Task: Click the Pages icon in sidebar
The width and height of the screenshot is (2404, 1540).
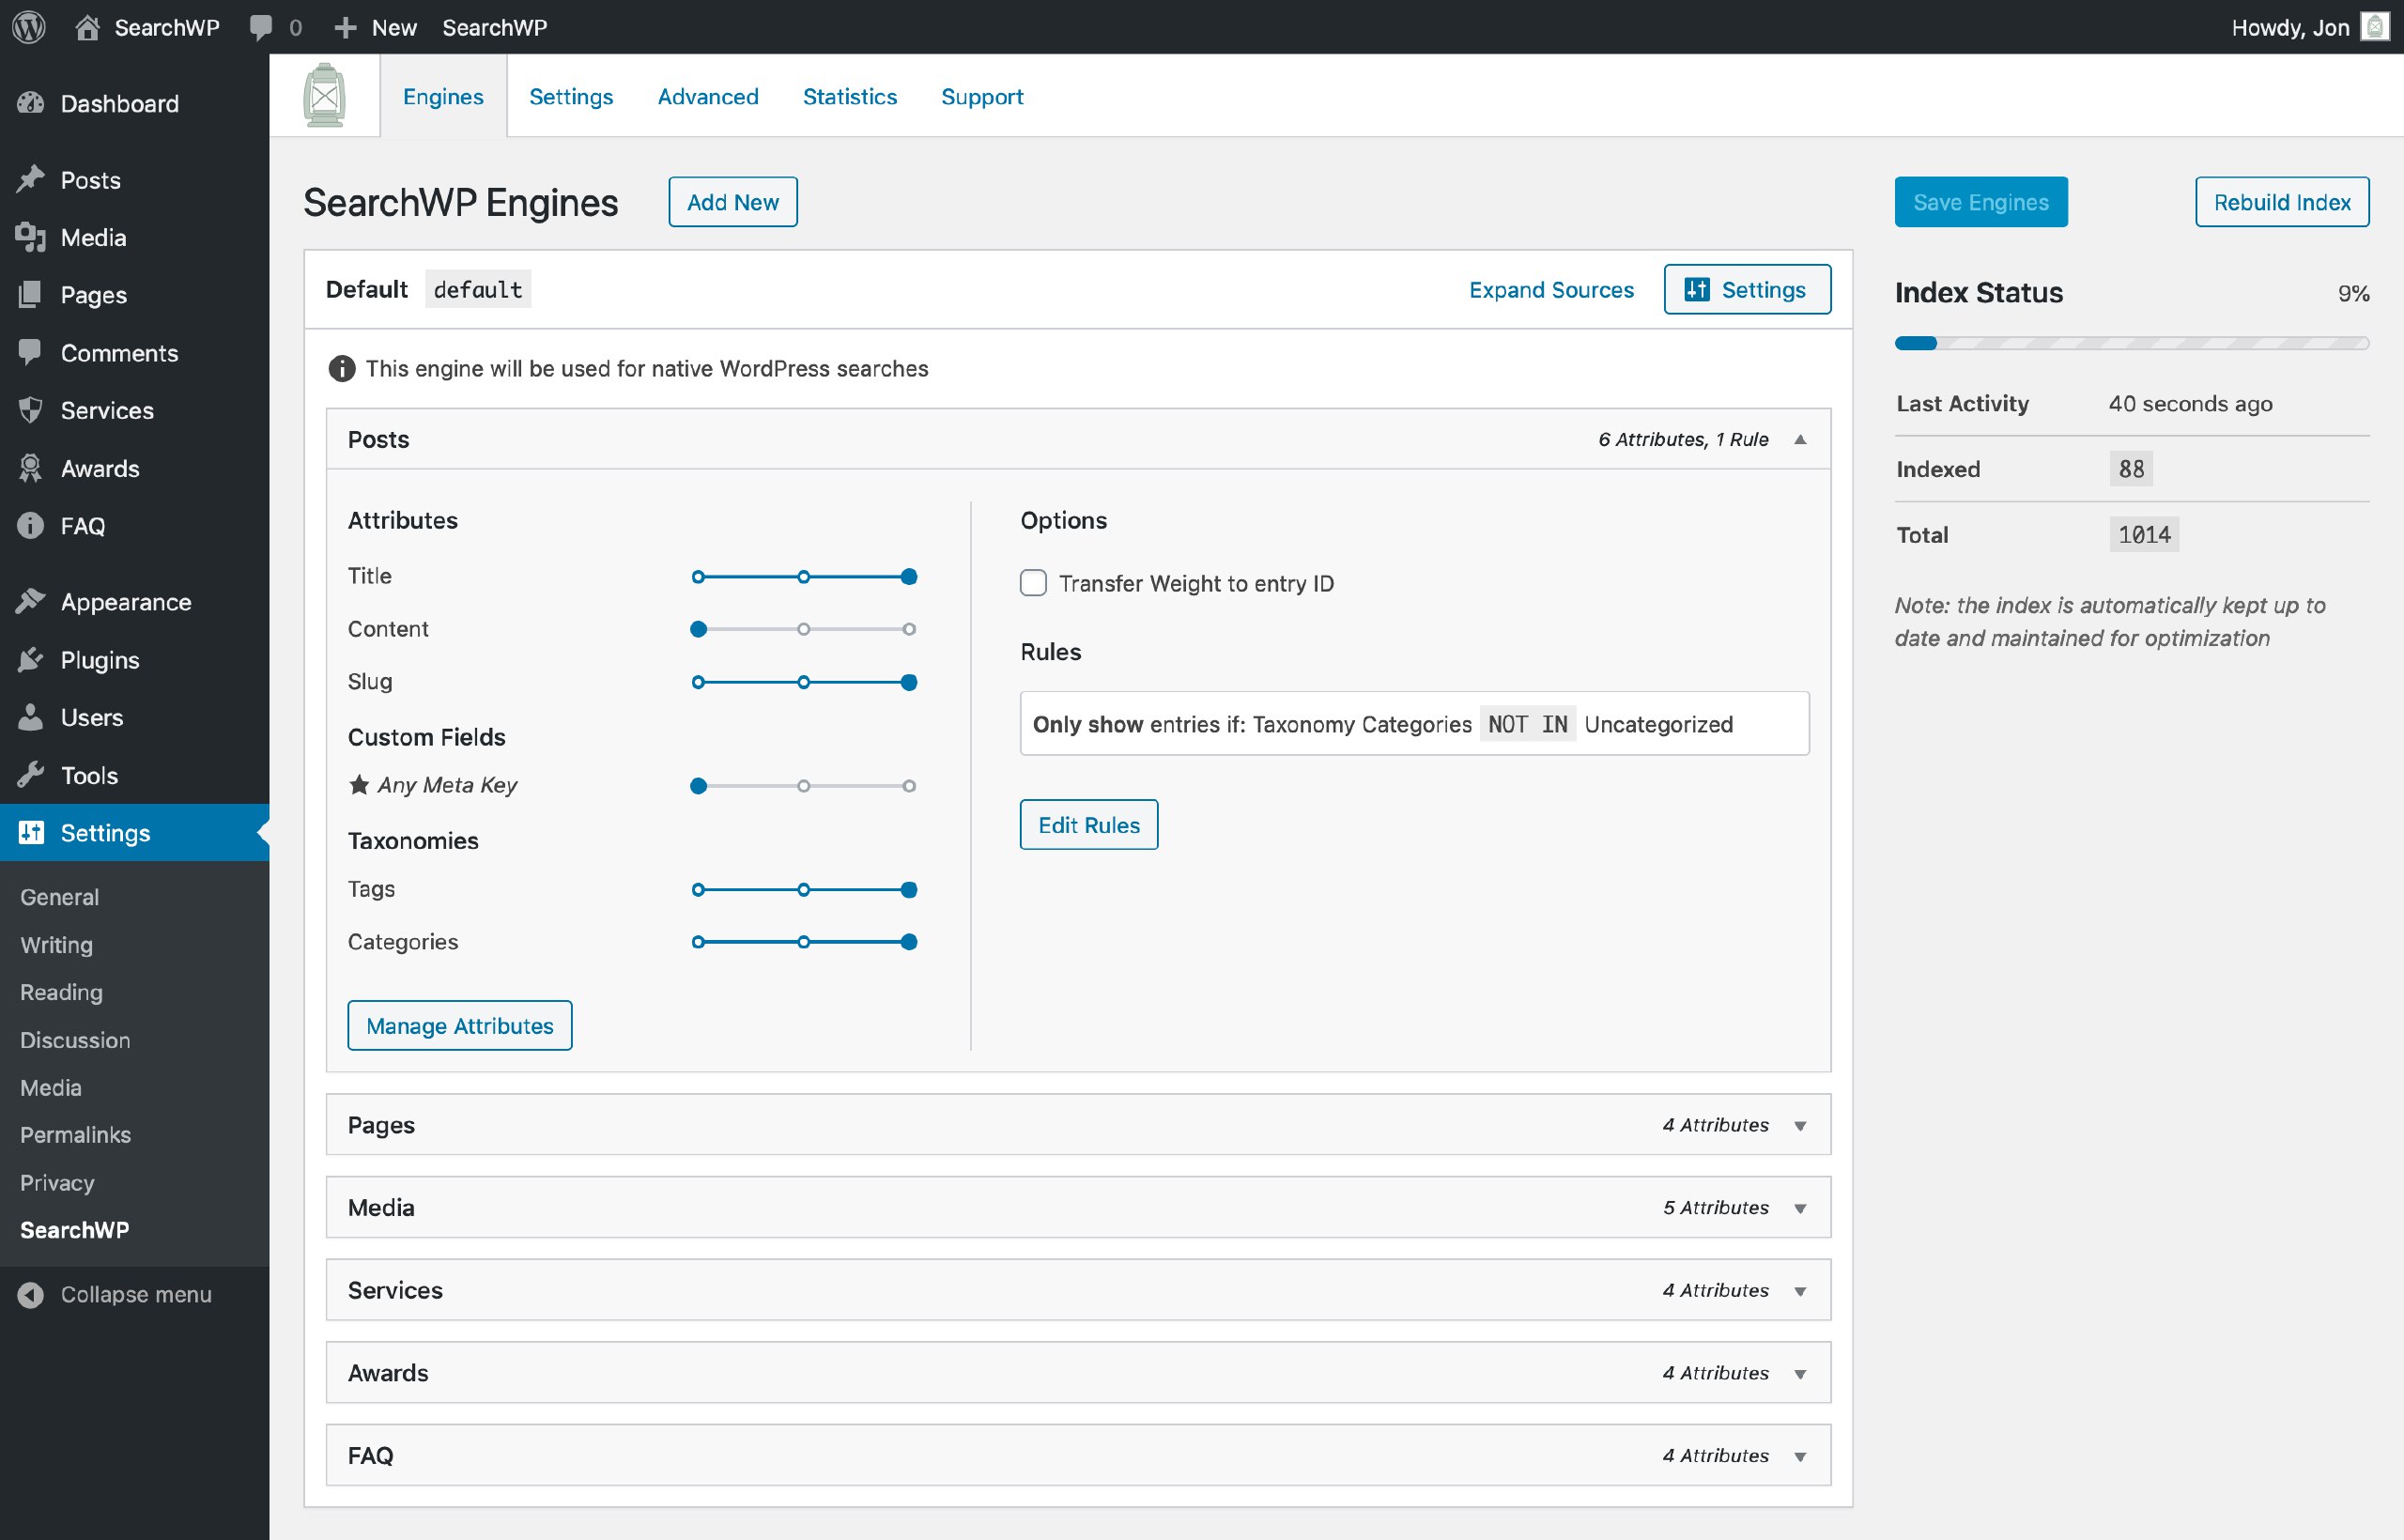Action: pyautogui.click(x=31, y=294)
